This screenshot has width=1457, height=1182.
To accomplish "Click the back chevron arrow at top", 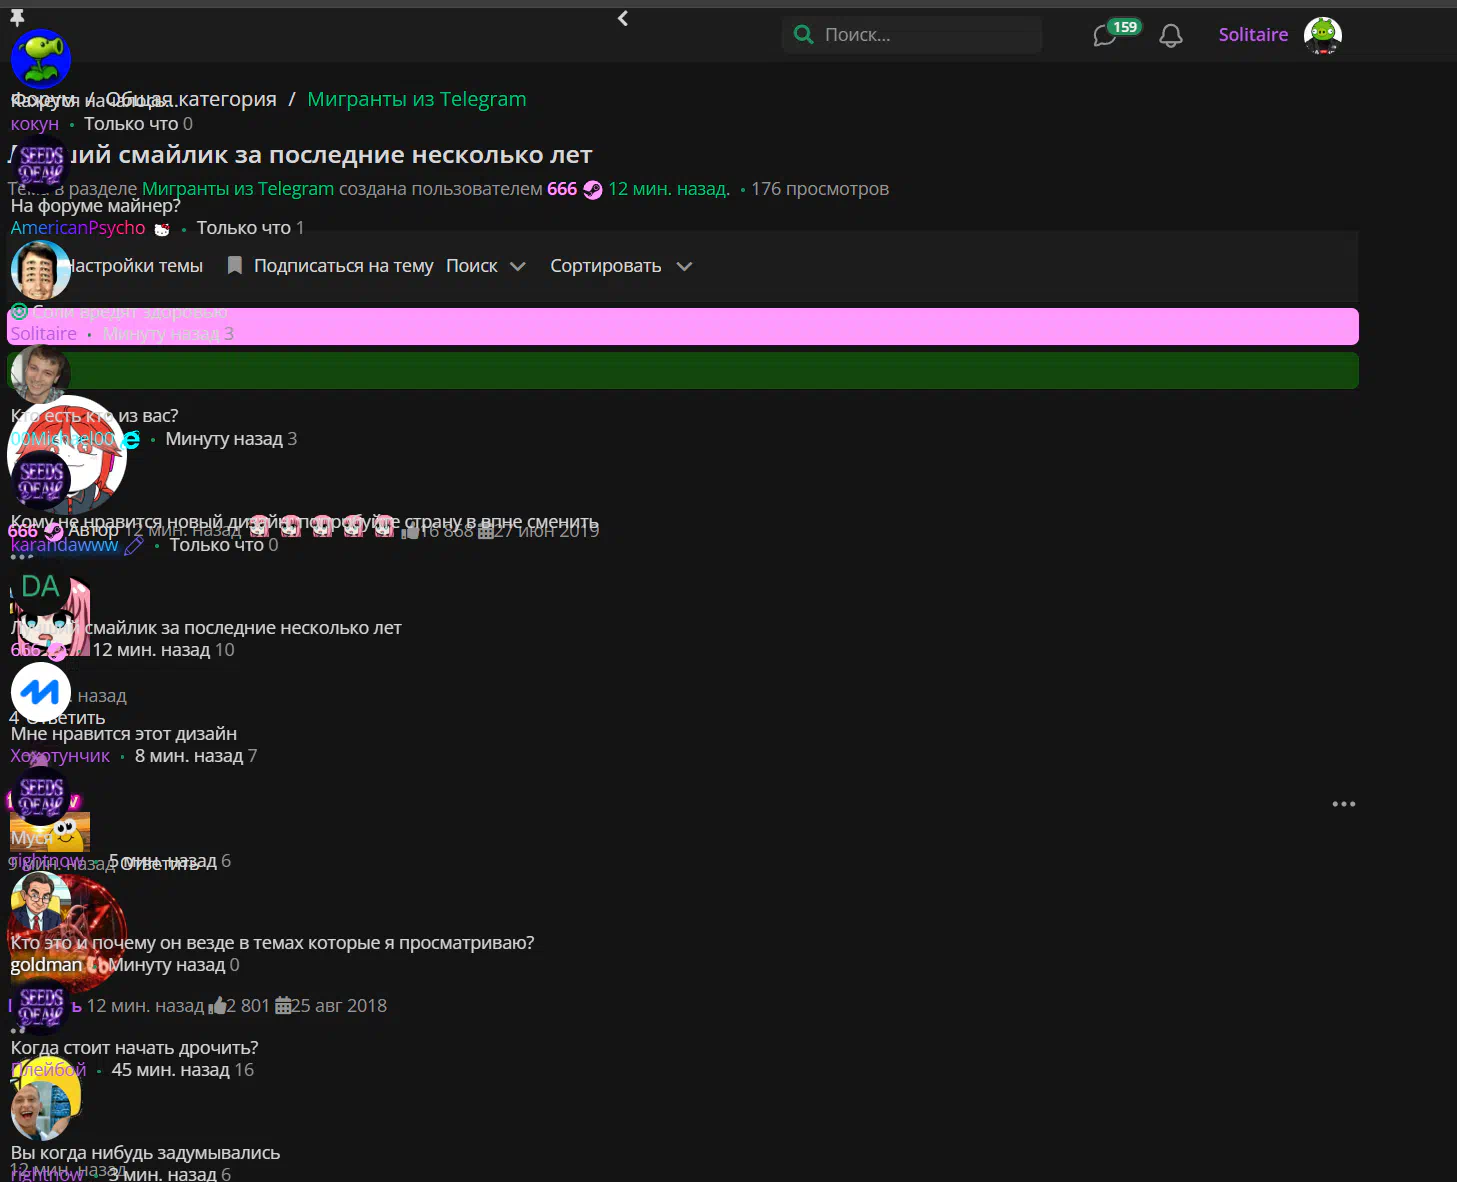I will [x=623, y=19].
